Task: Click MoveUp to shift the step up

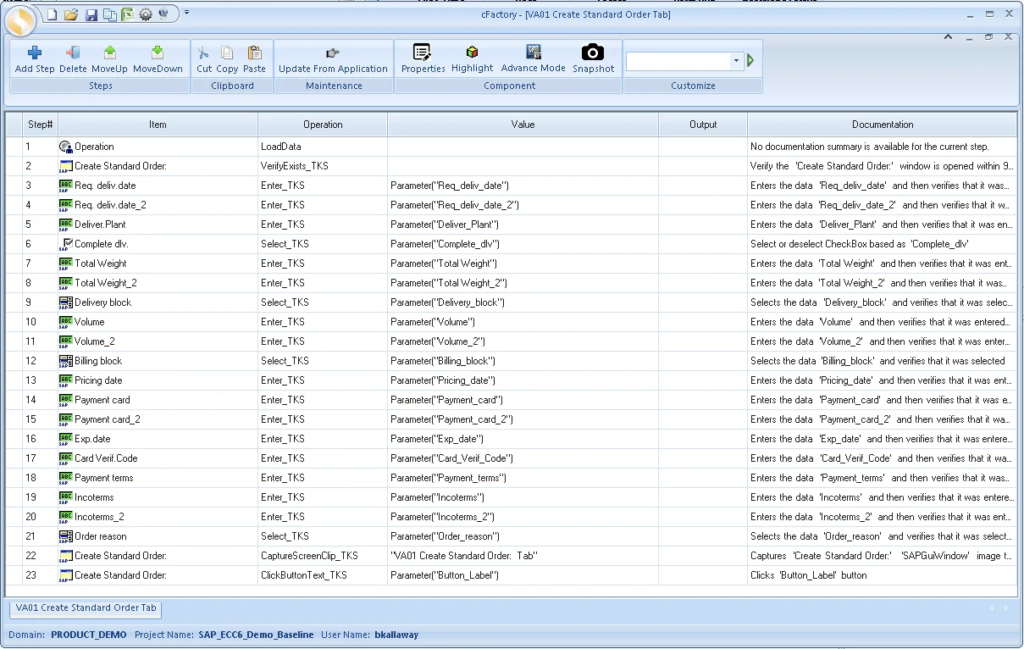Action: [109, 59]
